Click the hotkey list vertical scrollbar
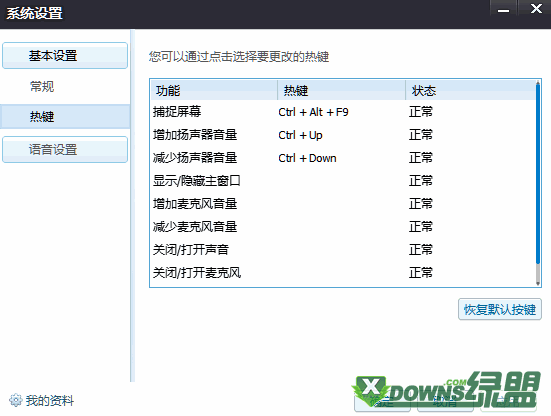This screenshot has height=416, width=551. coord(538,183)
